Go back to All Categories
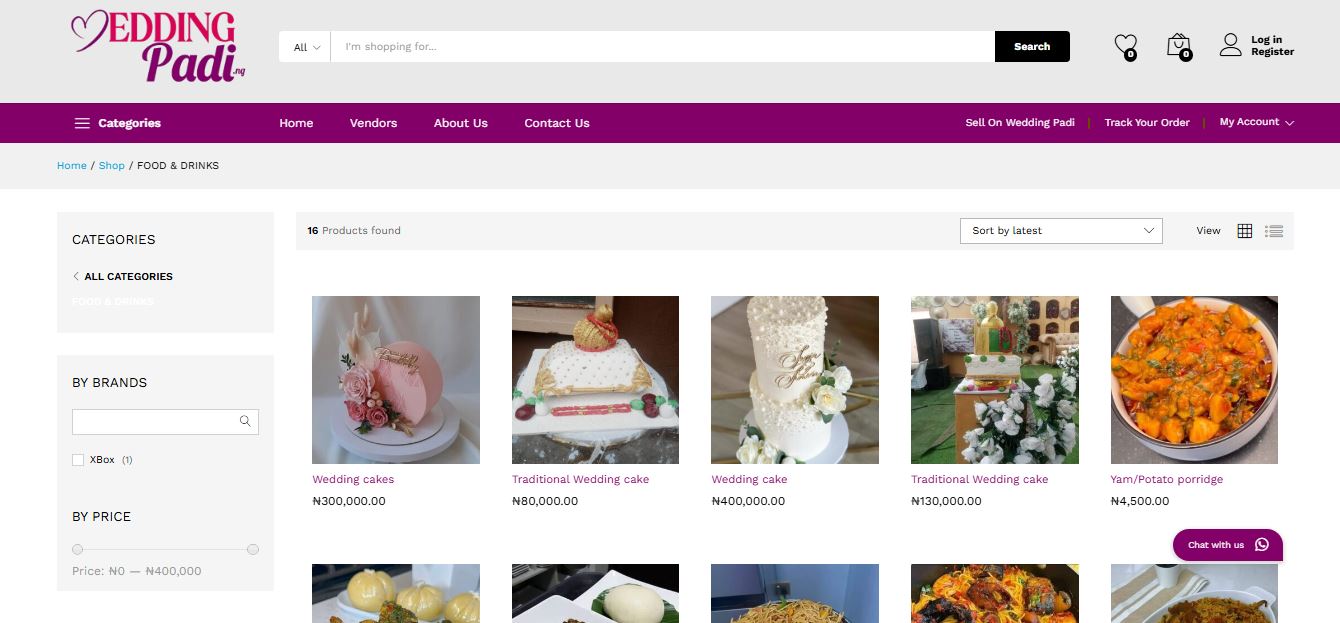The width and height of the screenshot is (1340, 623). pos(128,276)
